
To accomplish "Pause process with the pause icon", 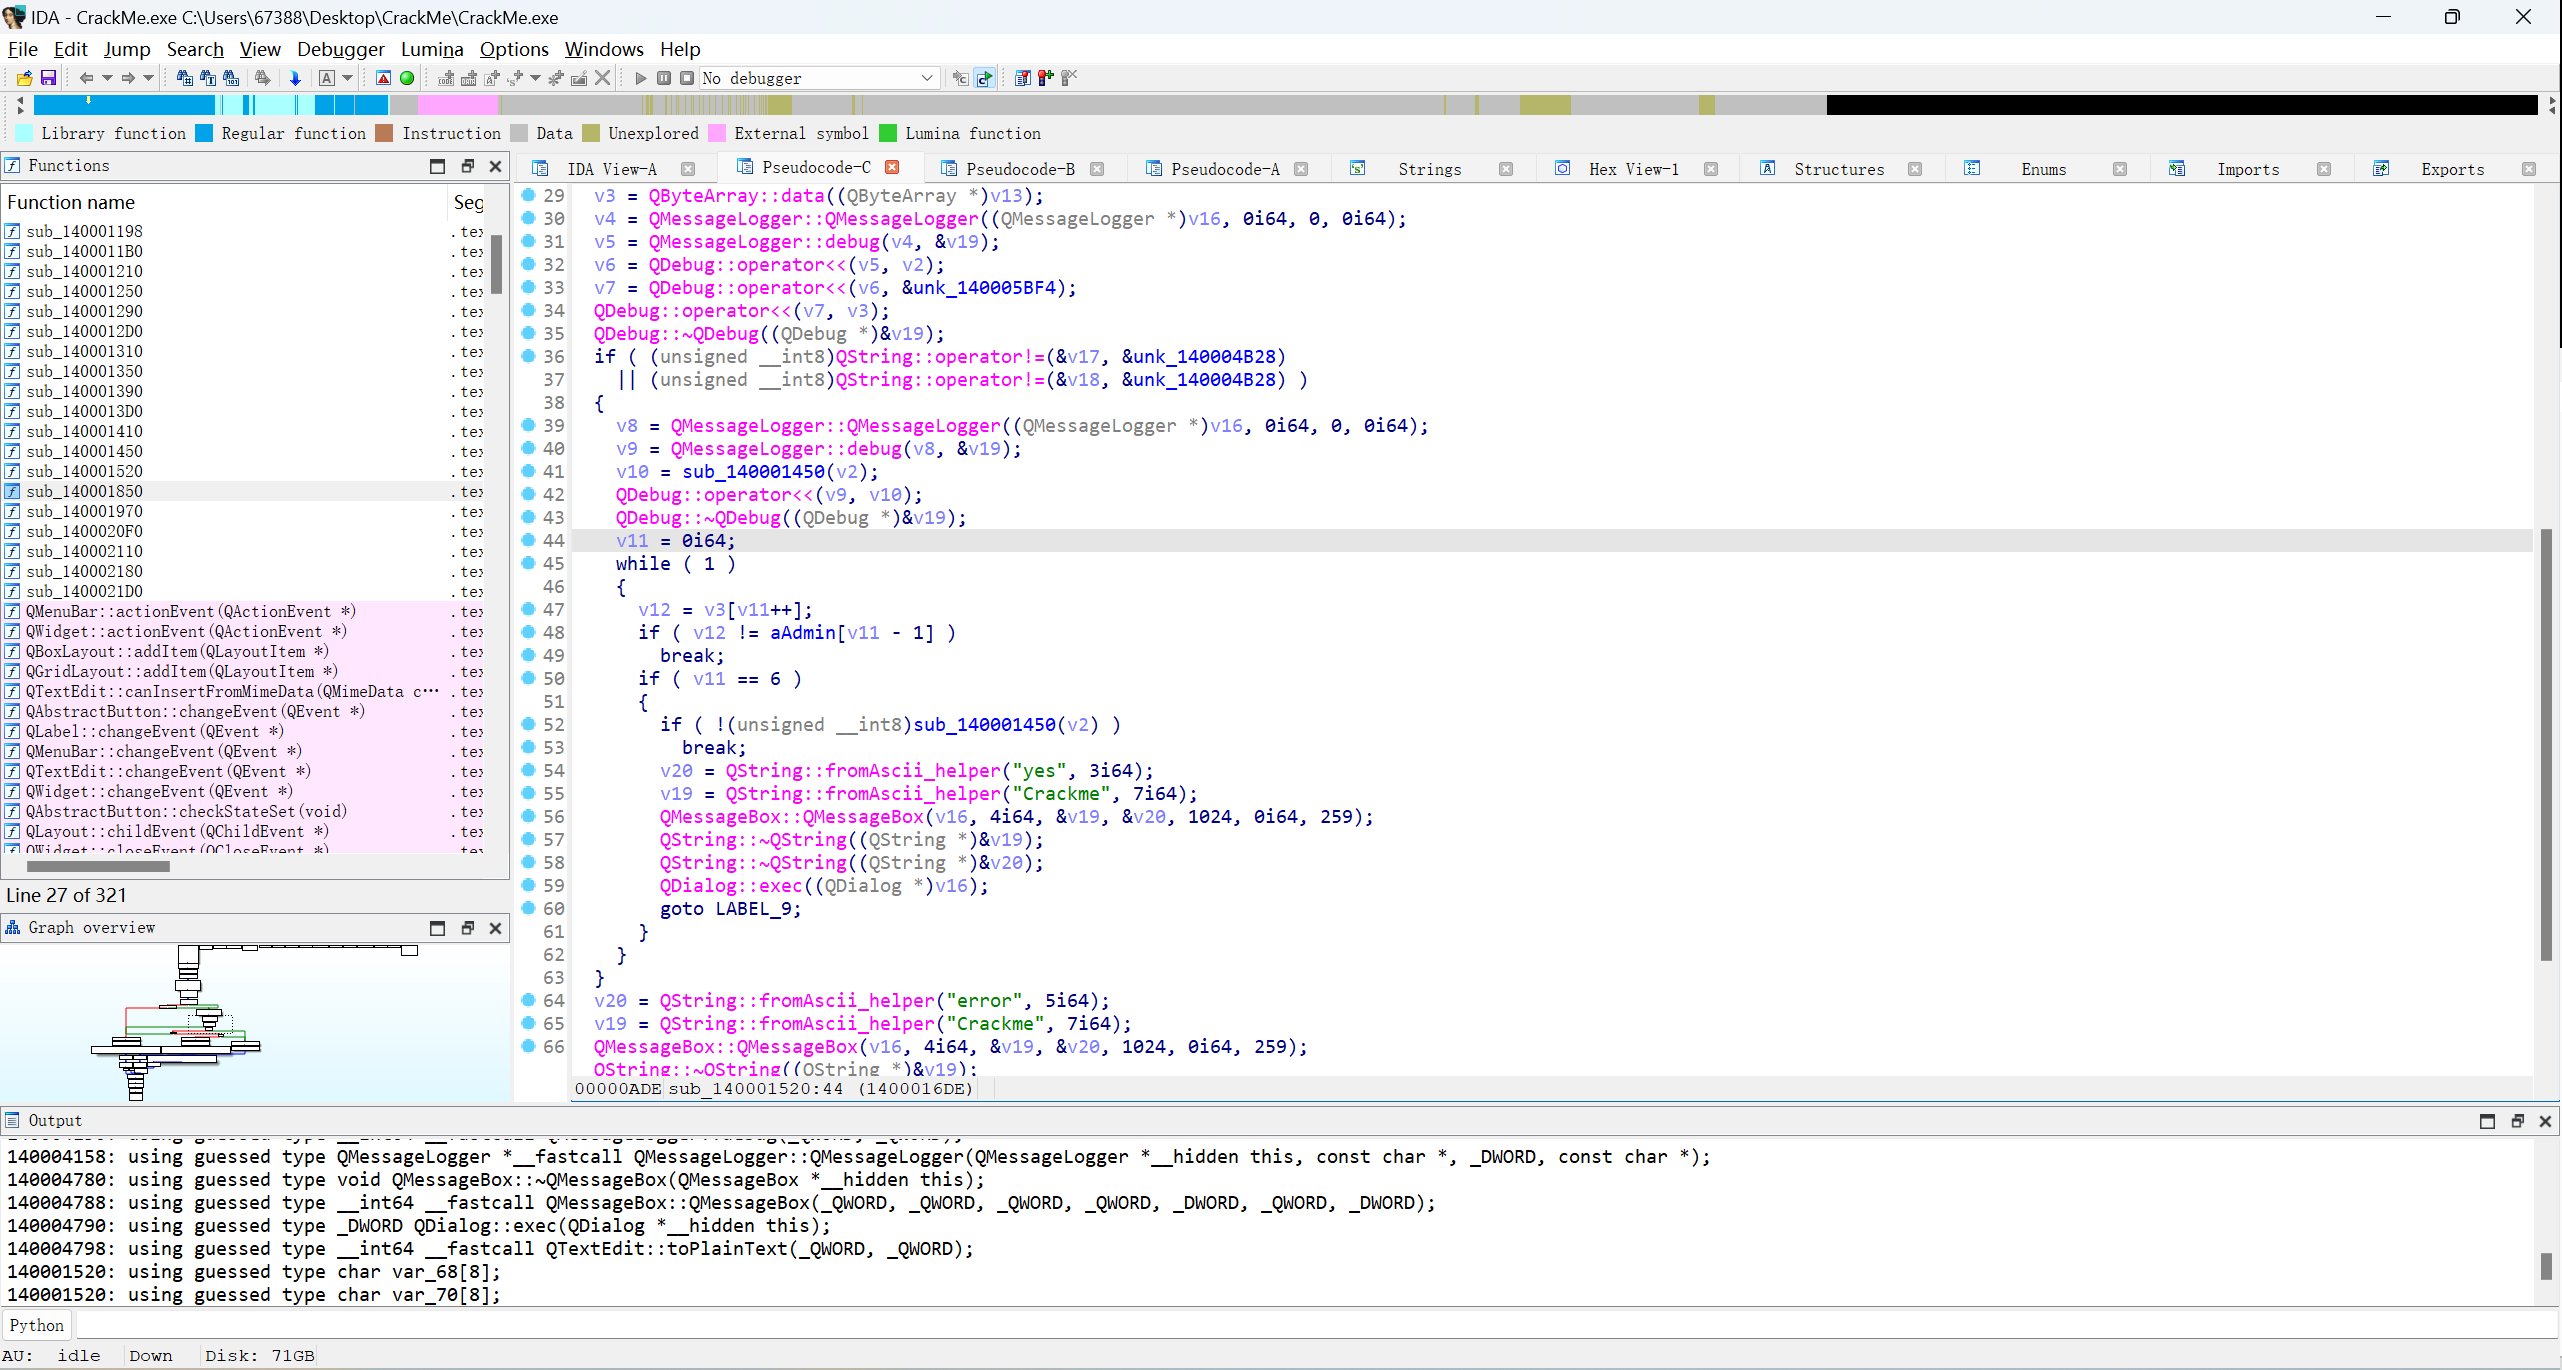I will [x=664, y=78].
